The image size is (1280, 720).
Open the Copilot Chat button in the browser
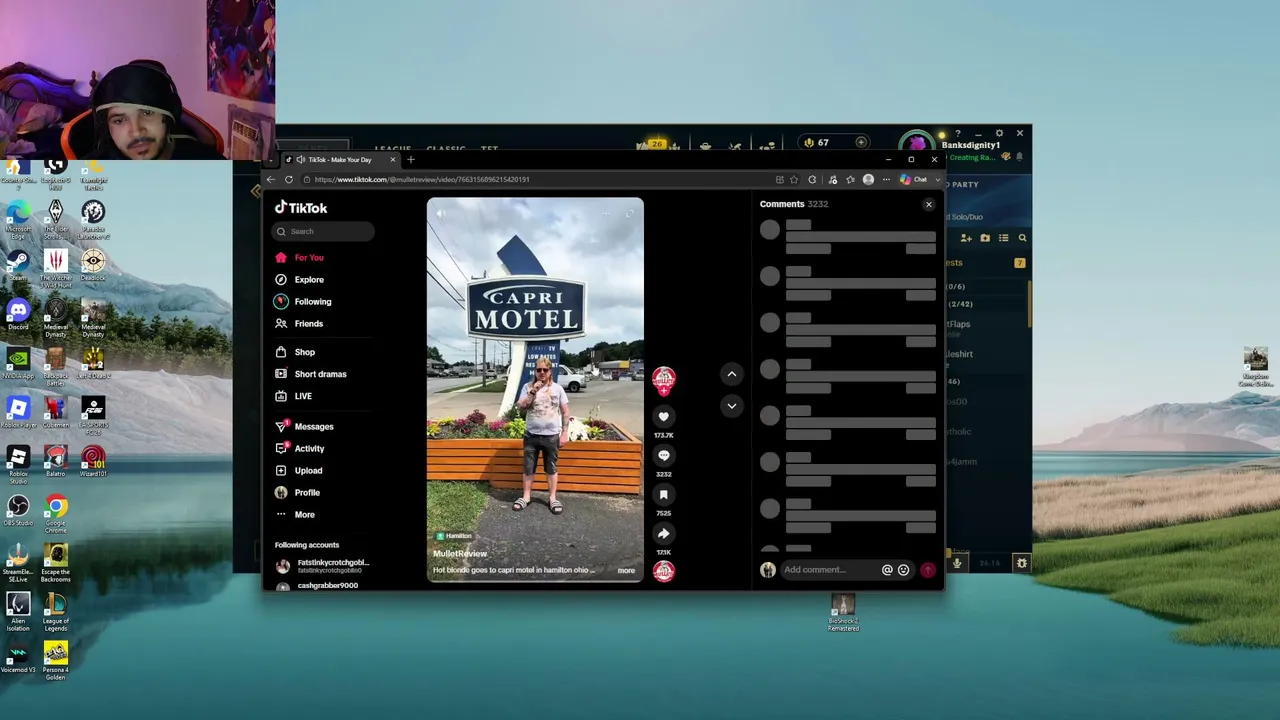[x=913, y=180]
